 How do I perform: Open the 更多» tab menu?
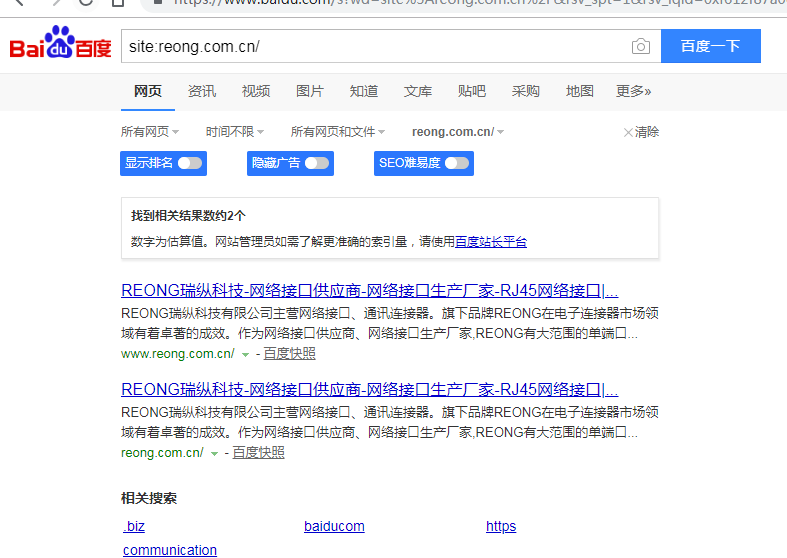633,91
